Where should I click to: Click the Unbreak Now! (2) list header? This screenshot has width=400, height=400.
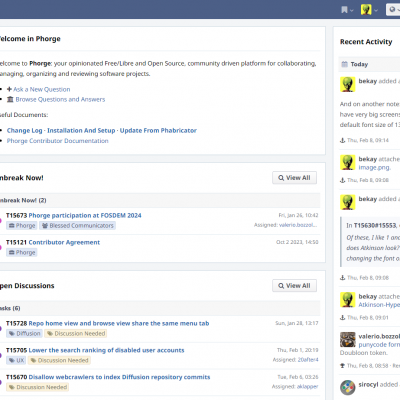(160, 200)
